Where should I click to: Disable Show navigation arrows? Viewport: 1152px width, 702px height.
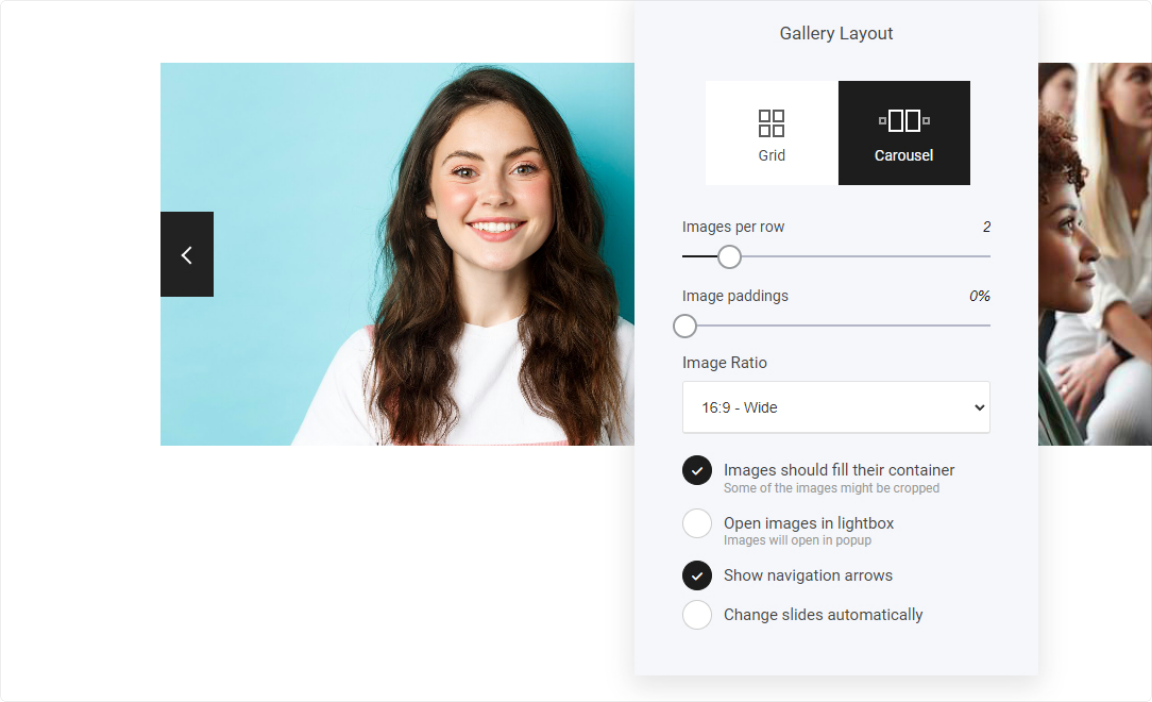(x=697, y=576)
